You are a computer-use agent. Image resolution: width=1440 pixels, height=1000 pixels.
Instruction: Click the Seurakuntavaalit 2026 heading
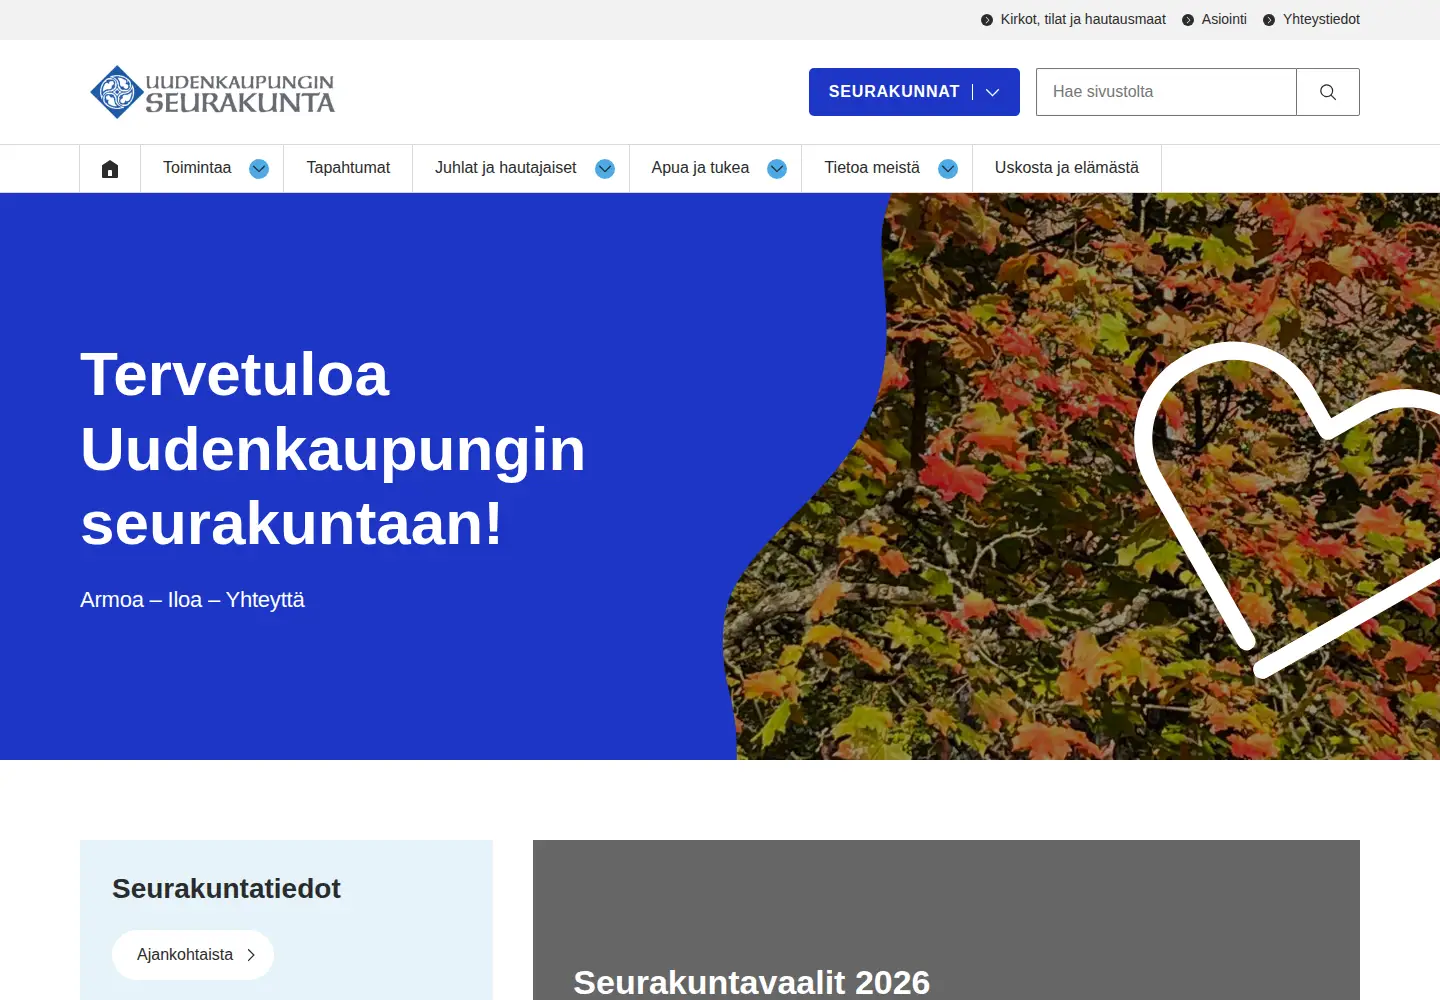752,982
